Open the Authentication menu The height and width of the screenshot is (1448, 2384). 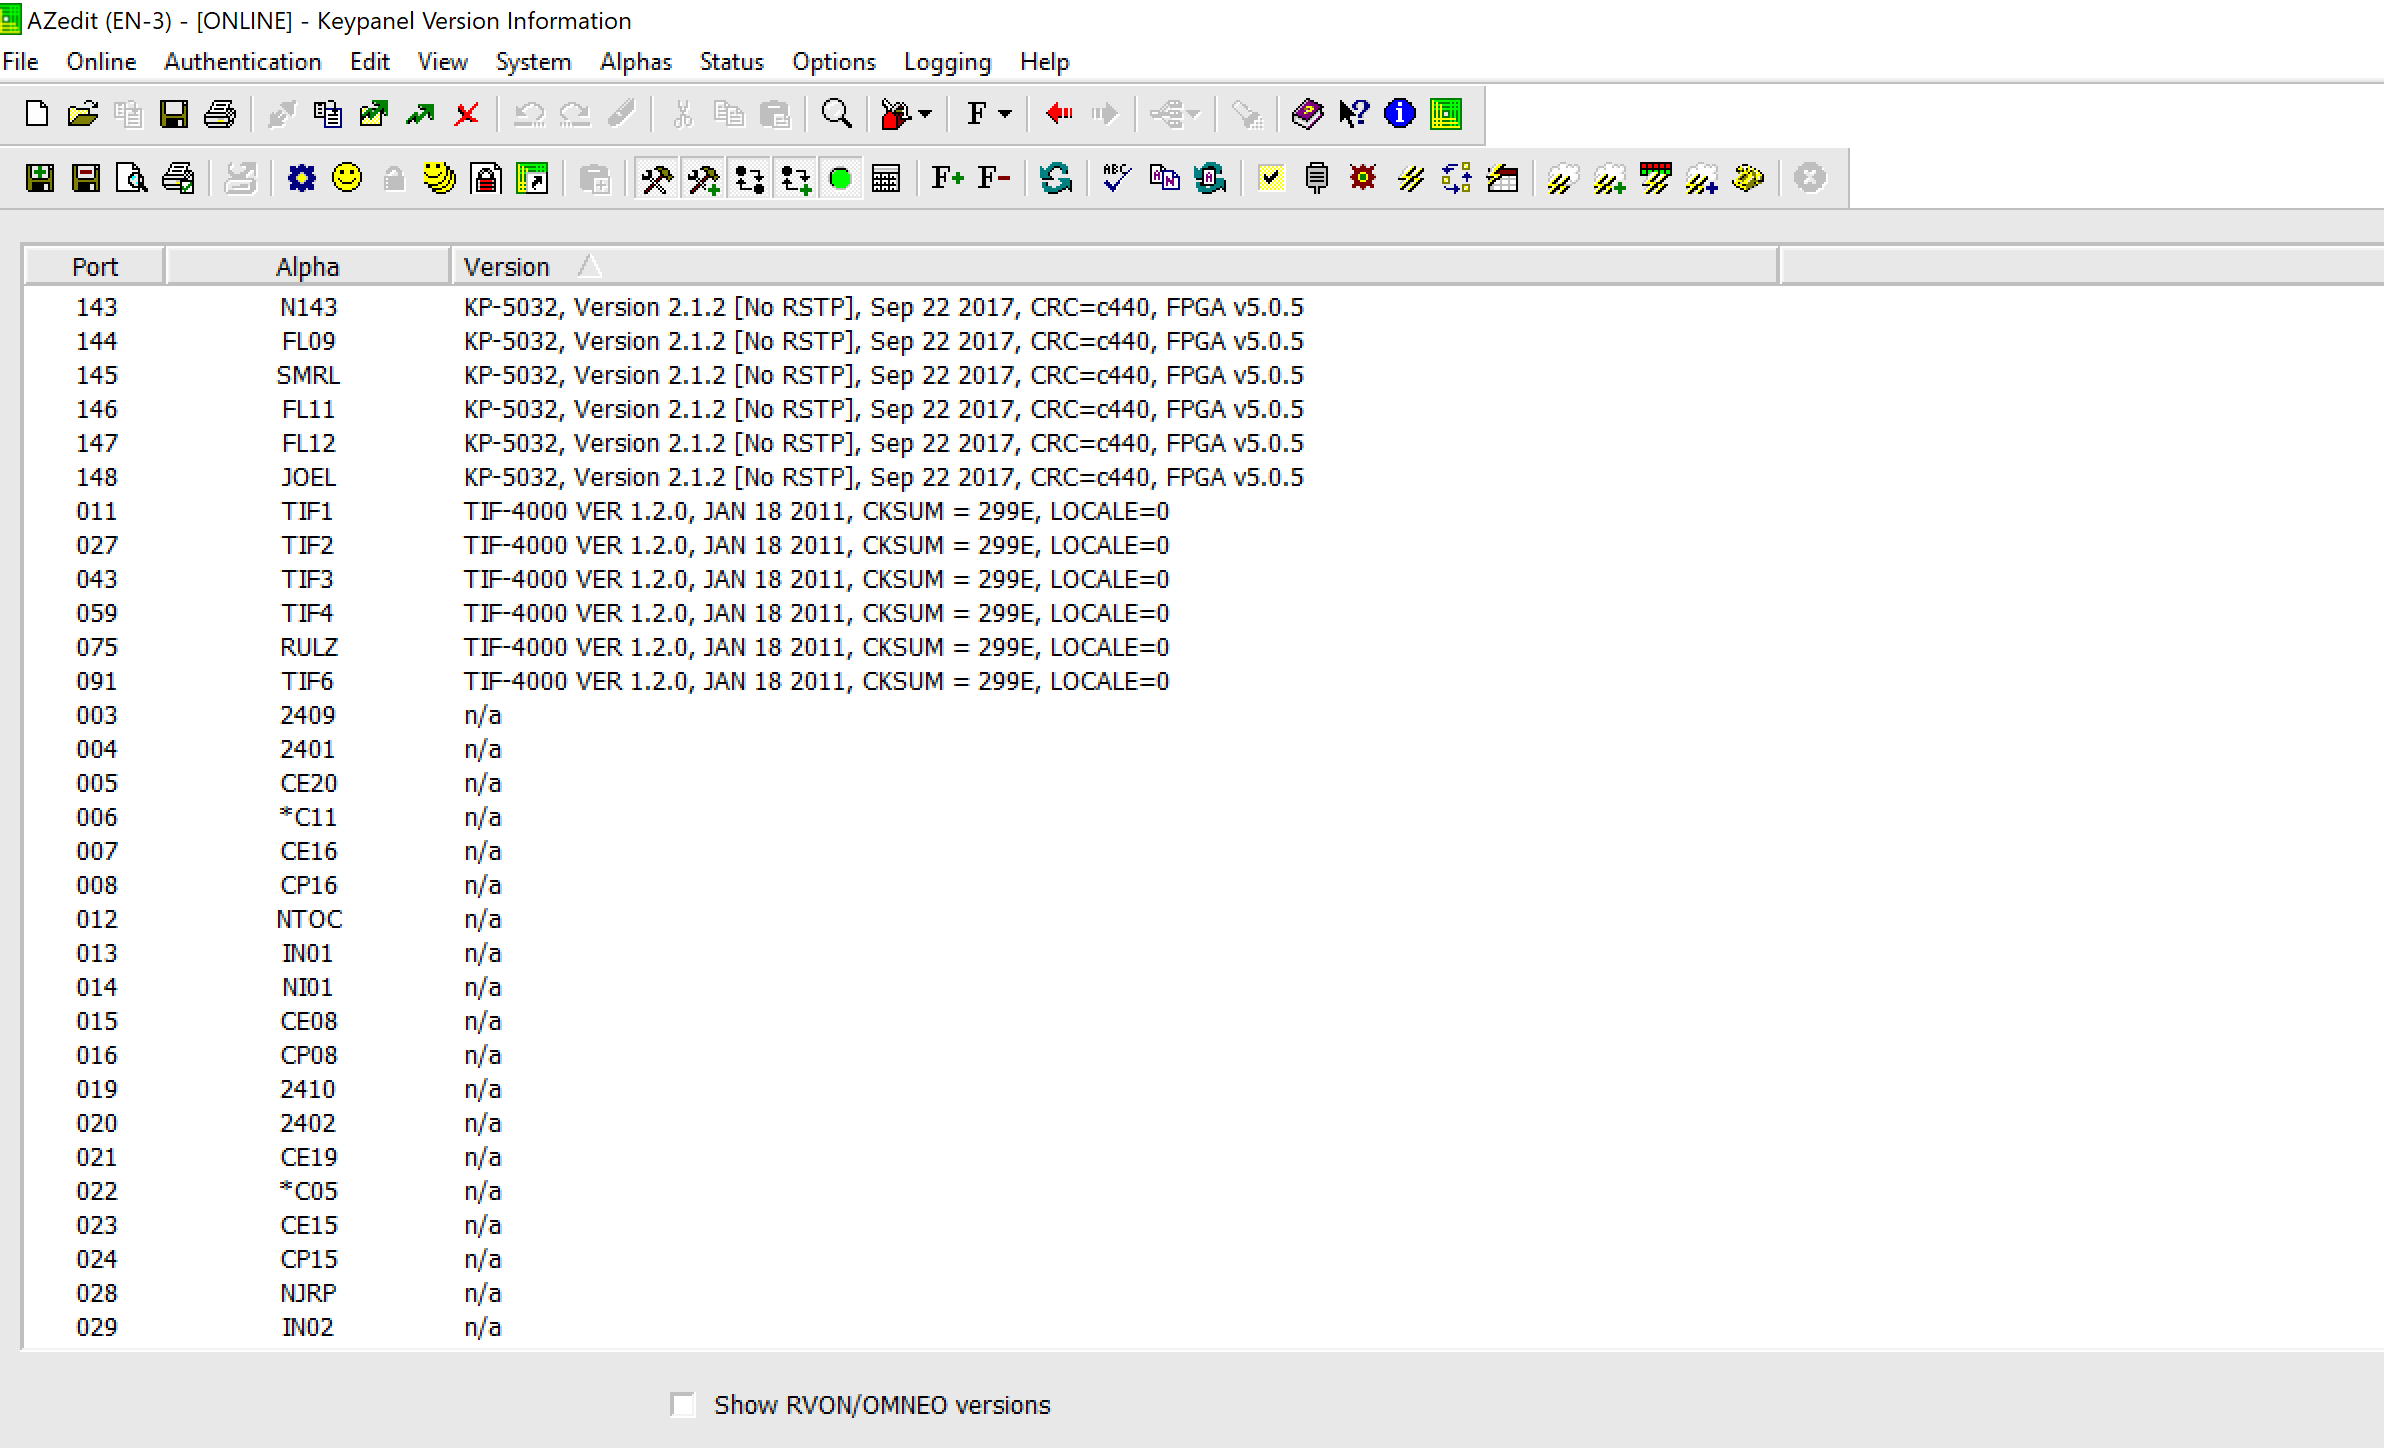pos(243,62)
